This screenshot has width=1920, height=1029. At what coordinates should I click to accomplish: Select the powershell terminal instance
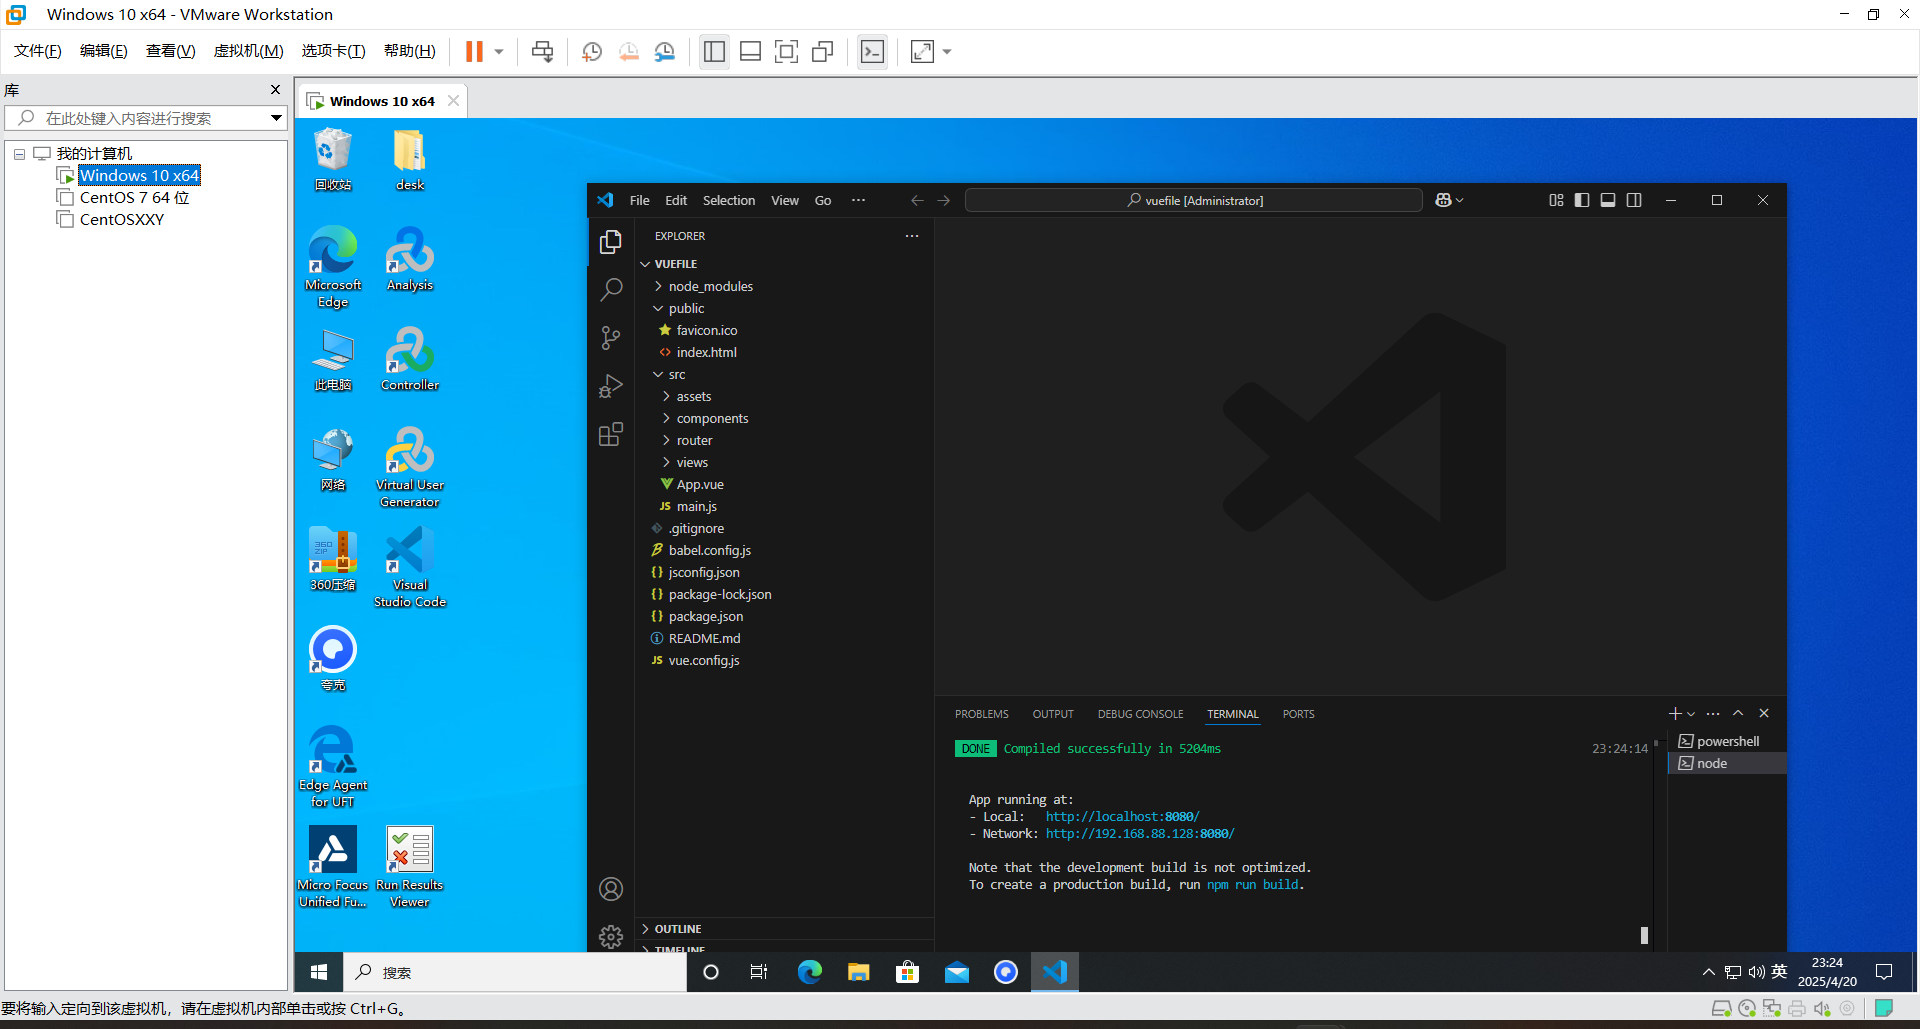pyautogui.click(x=1727, y=741)
